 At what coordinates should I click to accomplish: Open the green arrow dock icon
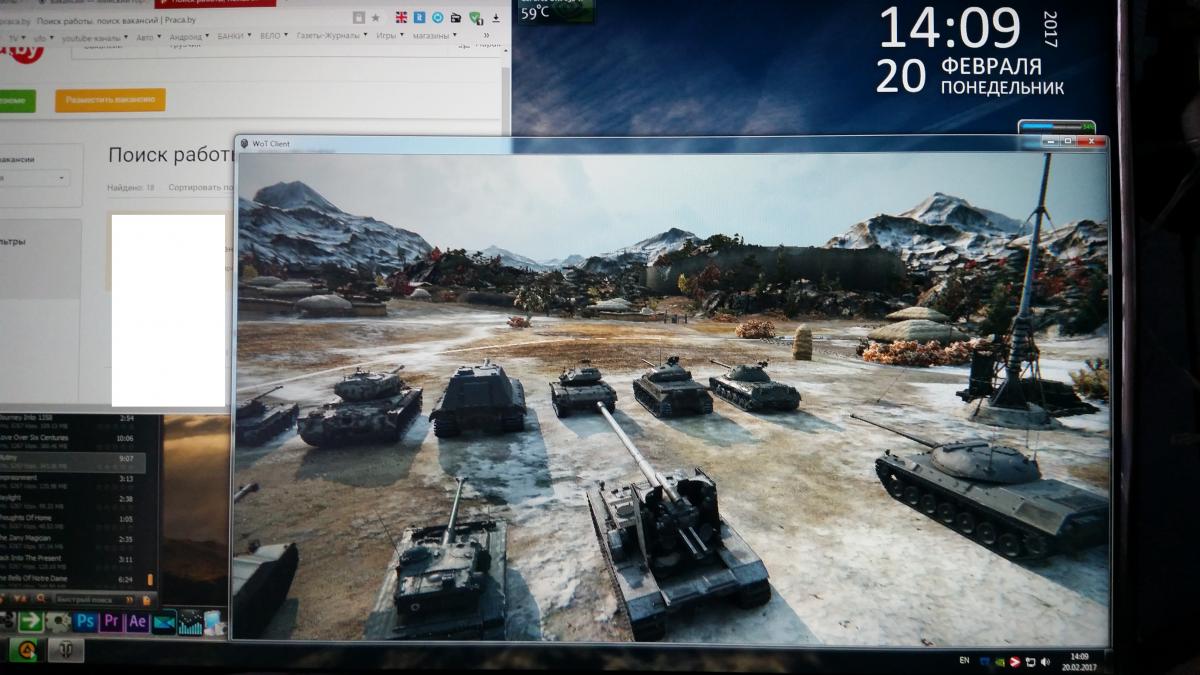pyautogui.click(x=31, y=621)
